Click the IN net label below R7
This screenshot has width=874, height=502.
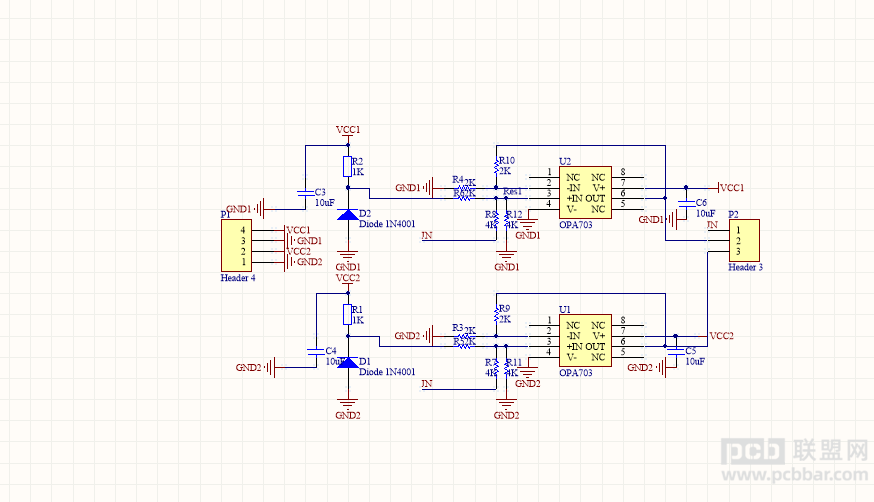[x=426, y=384]
